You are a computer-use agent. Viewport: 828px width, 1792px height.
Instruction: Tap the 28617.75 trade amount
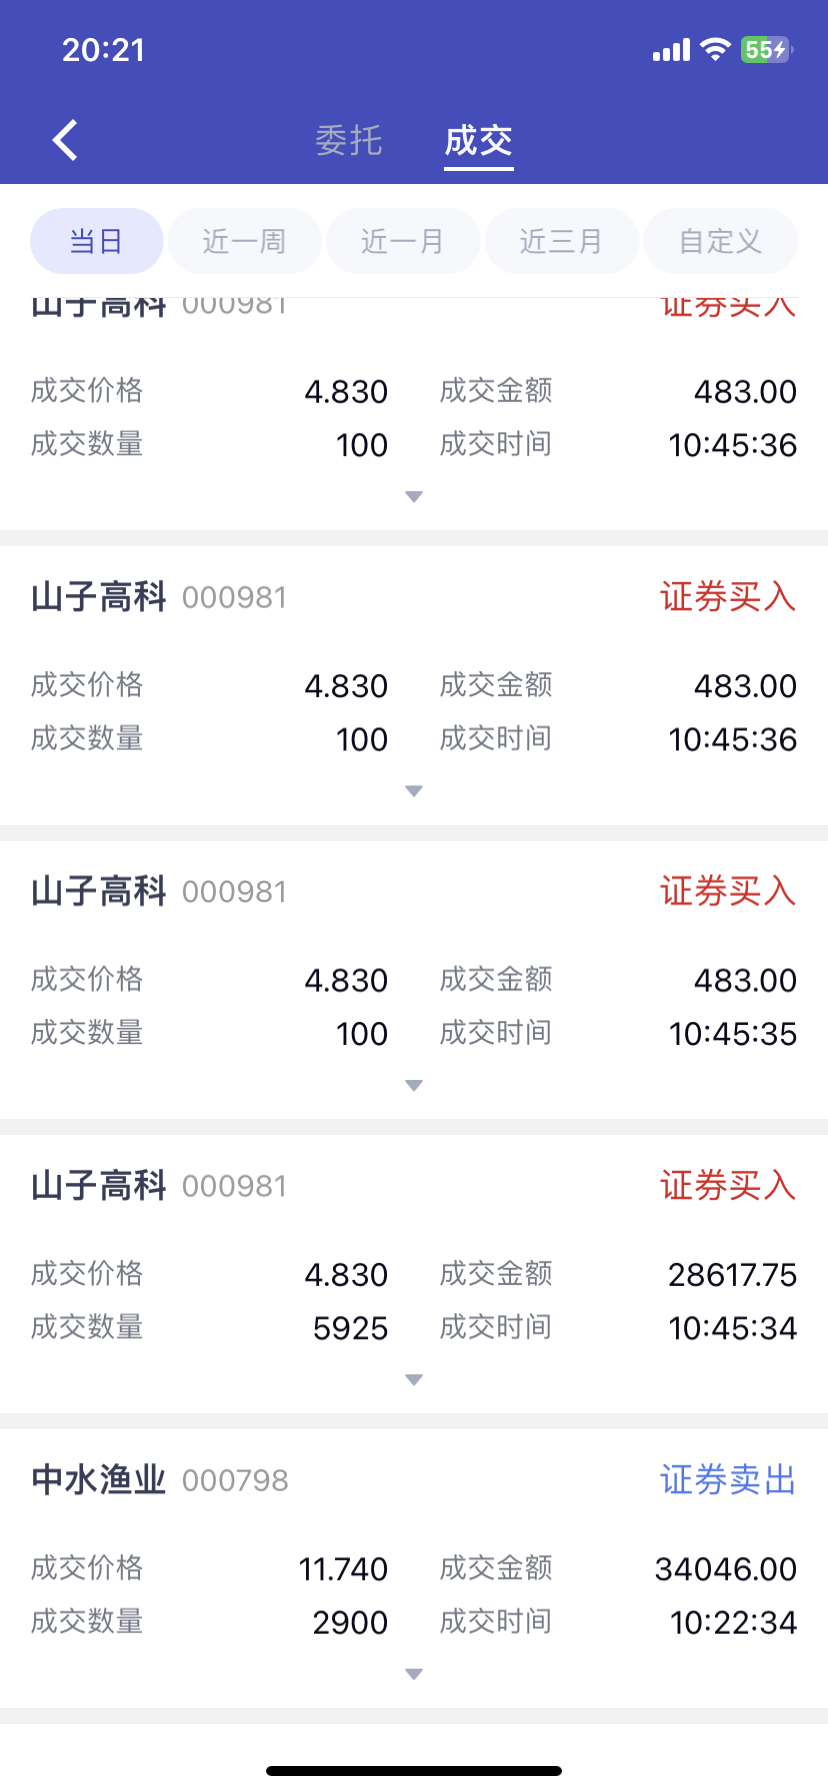pyautogui.click(x=732, y=1275)
